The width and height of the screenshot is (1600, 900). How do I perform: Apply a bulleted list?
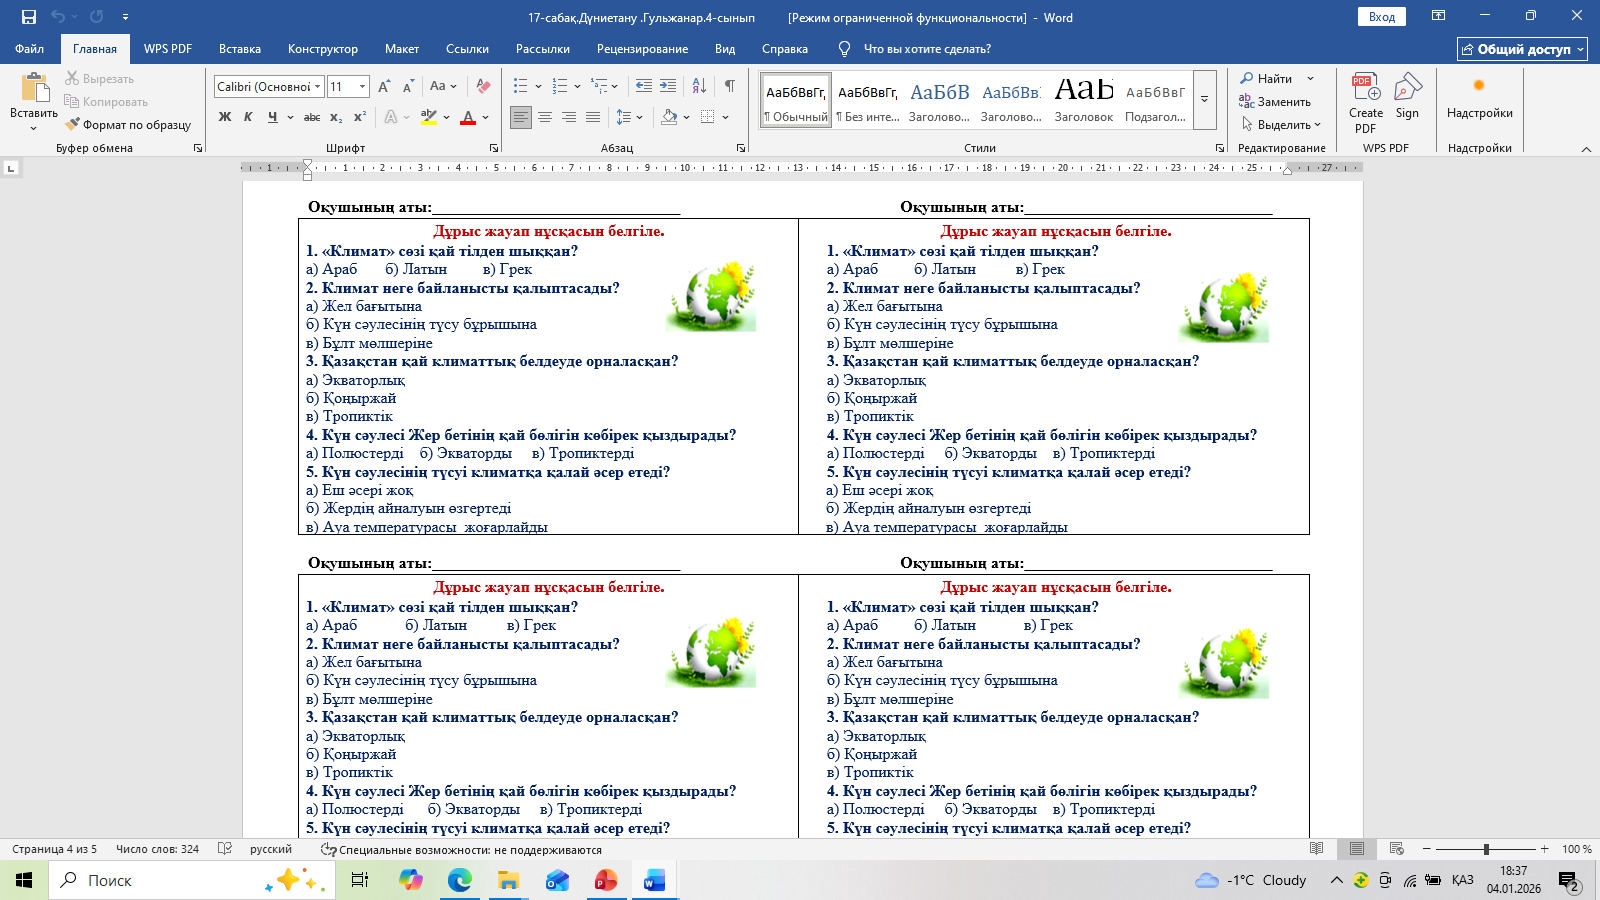tap(520, 87)
